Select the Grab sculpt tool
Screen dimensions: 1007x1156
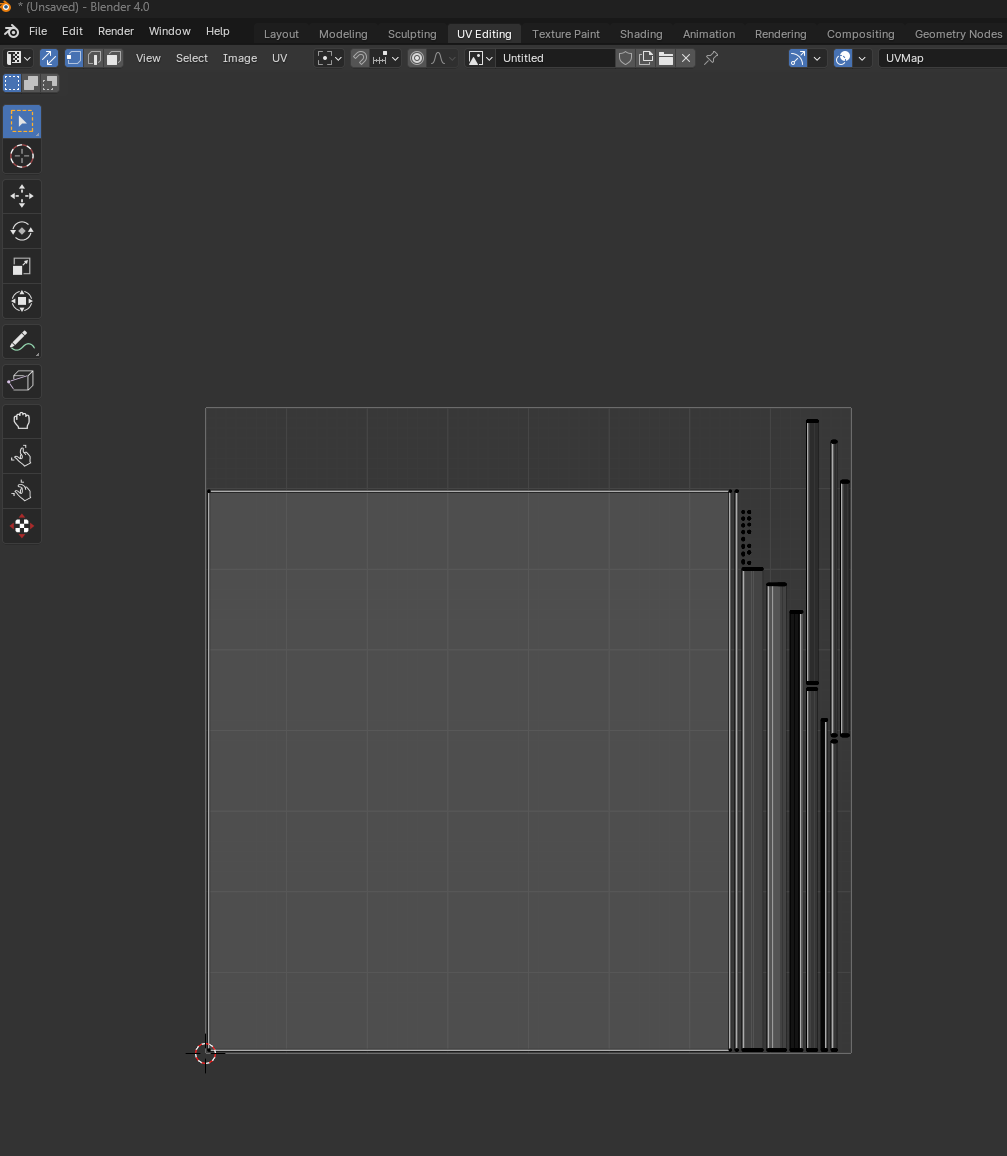coord(21,421)
